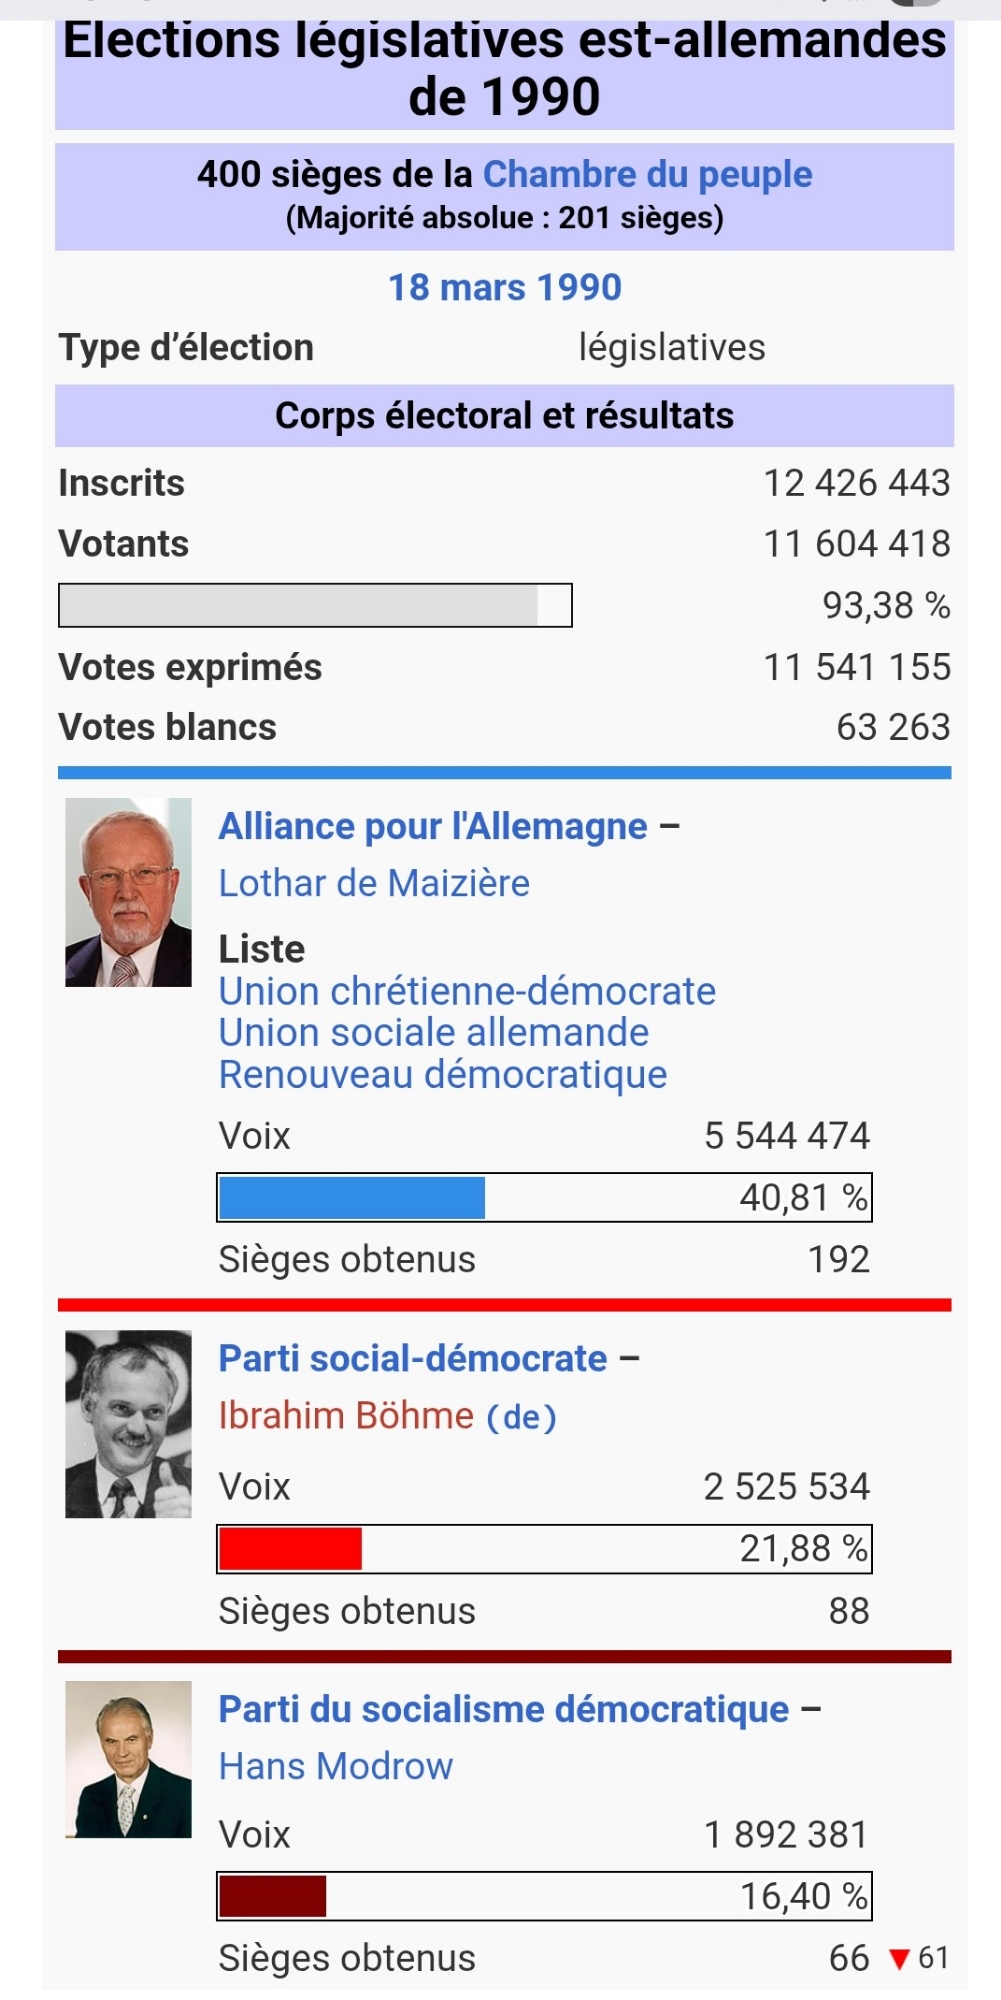Follow the Union sociale allemande link

point(433,1033)
